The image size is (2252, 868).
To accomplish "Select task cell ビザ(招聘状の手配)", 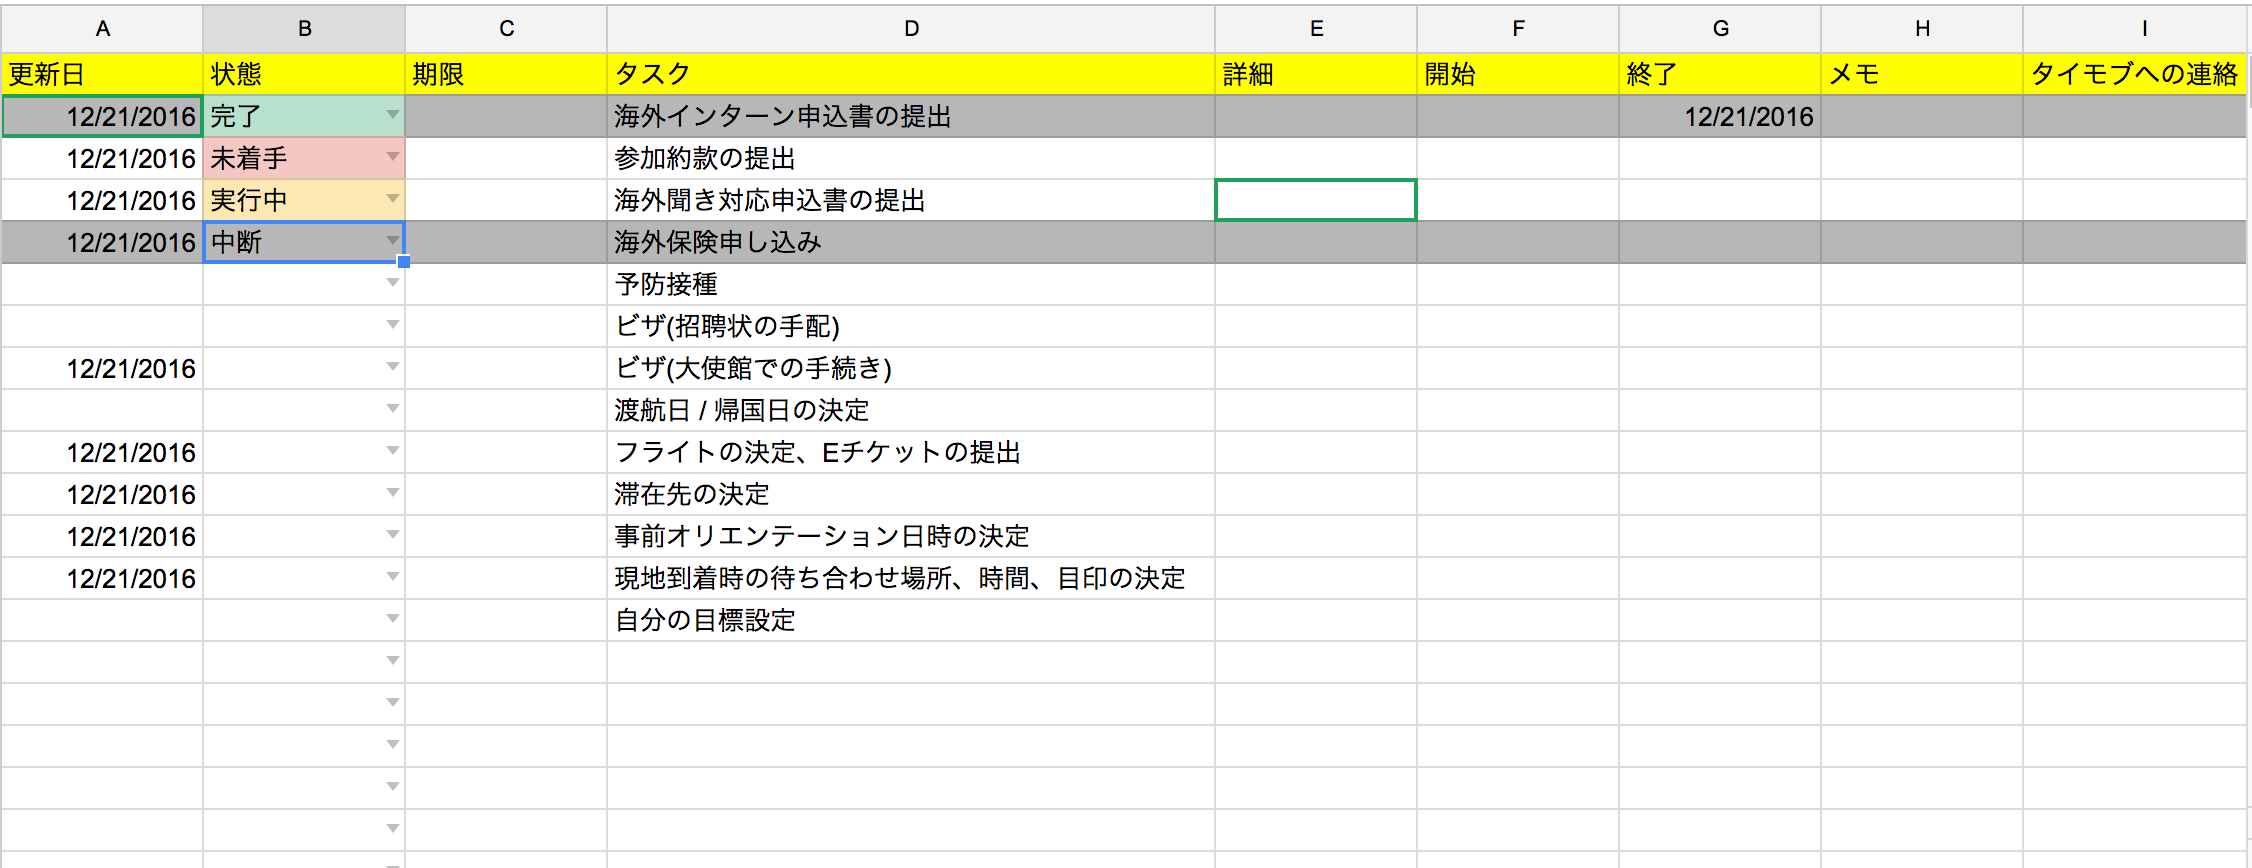I will (x=911, y=326).
